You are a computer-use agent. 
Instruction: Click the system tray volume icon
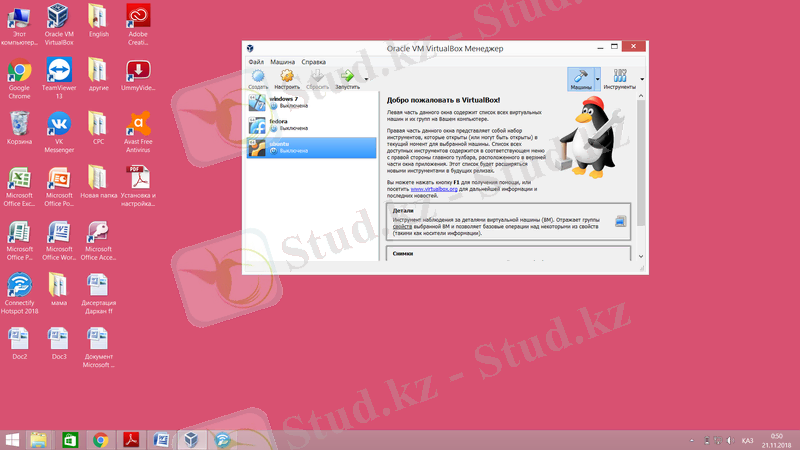click(730, 440)
